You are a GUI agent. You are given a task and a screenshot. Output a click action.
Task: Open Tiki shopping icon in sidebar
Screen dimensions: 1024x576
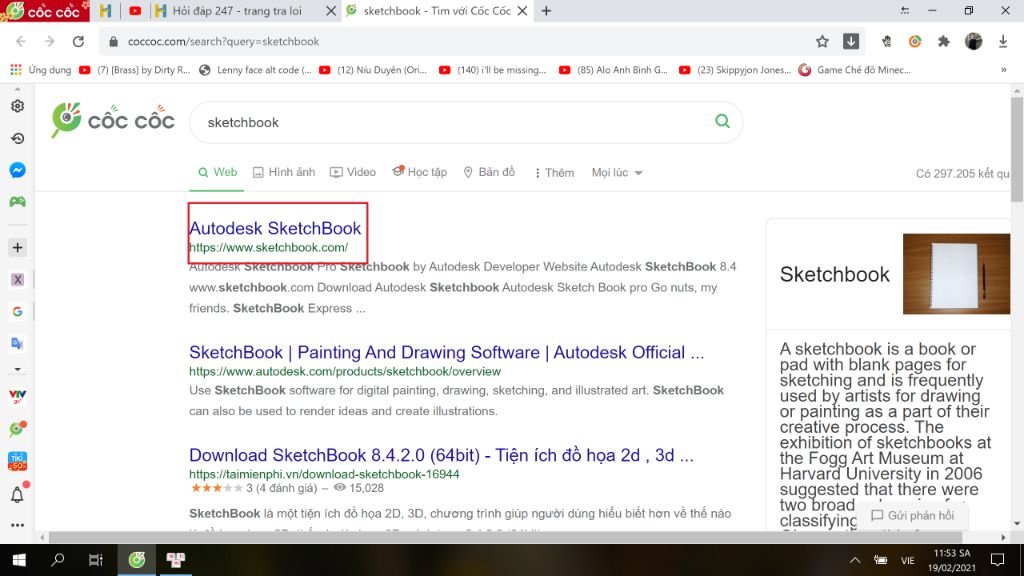18,461
